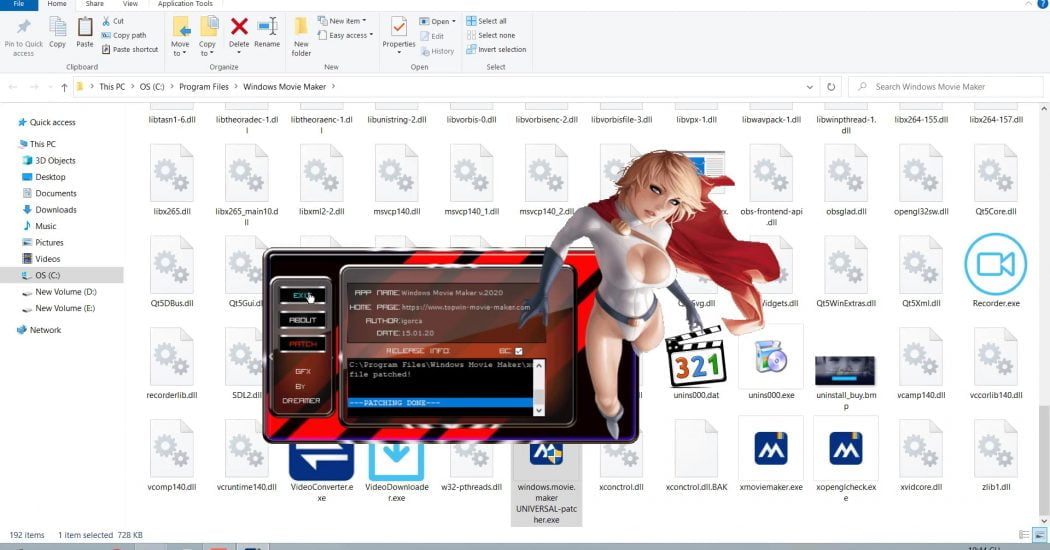
Task: Click the PATCH button in patcher
Action: click(302, 344)
